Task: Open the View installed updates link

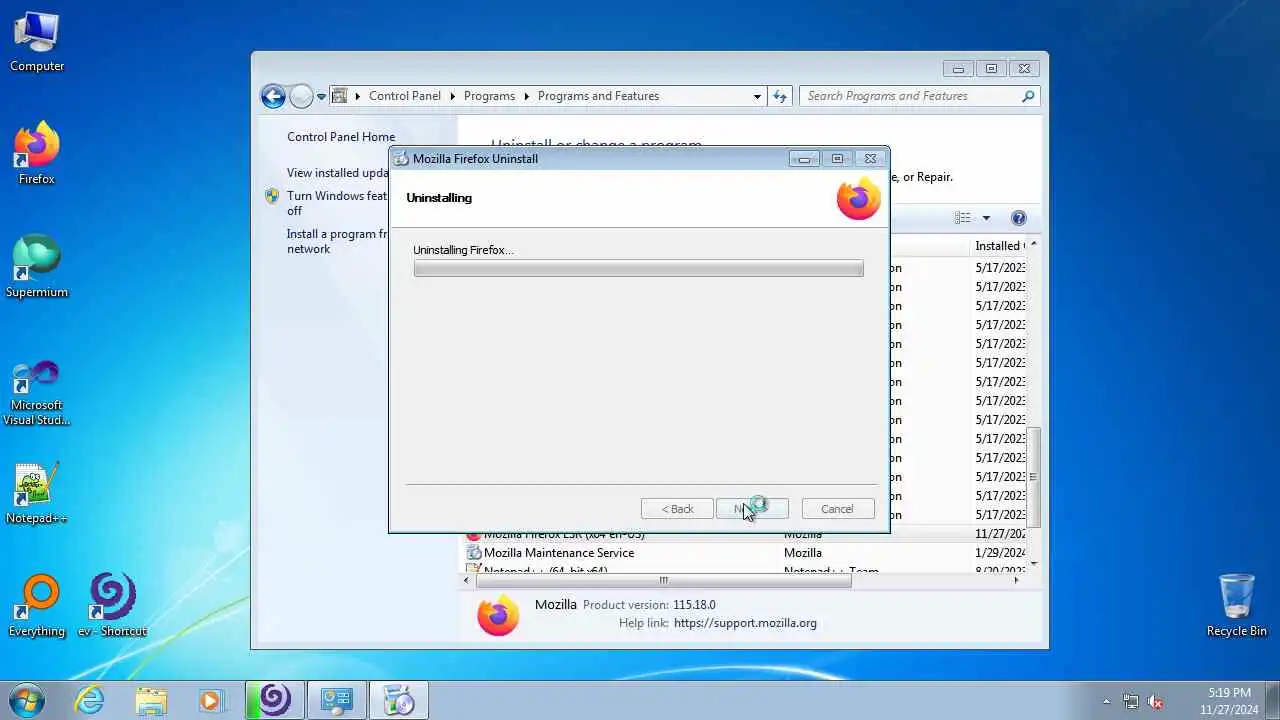Action: (337, 173)
